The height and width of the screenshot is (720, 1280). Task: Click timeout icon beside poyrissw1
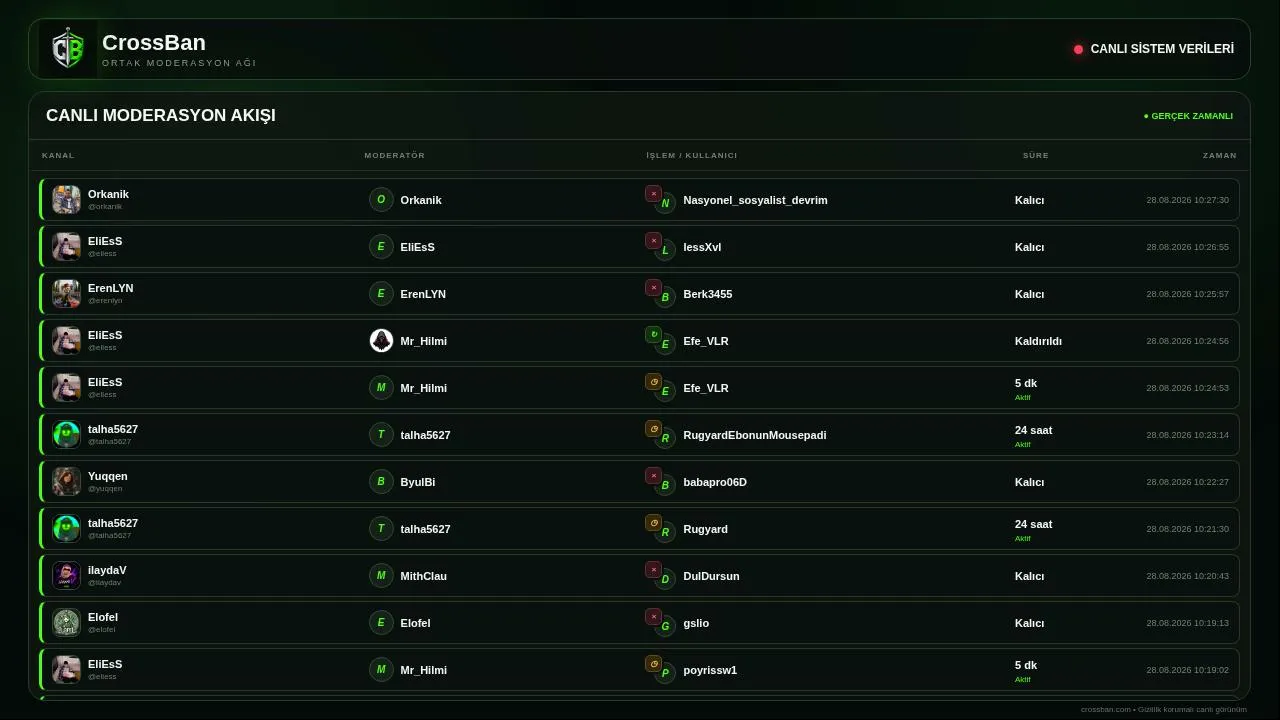(653, 664)
